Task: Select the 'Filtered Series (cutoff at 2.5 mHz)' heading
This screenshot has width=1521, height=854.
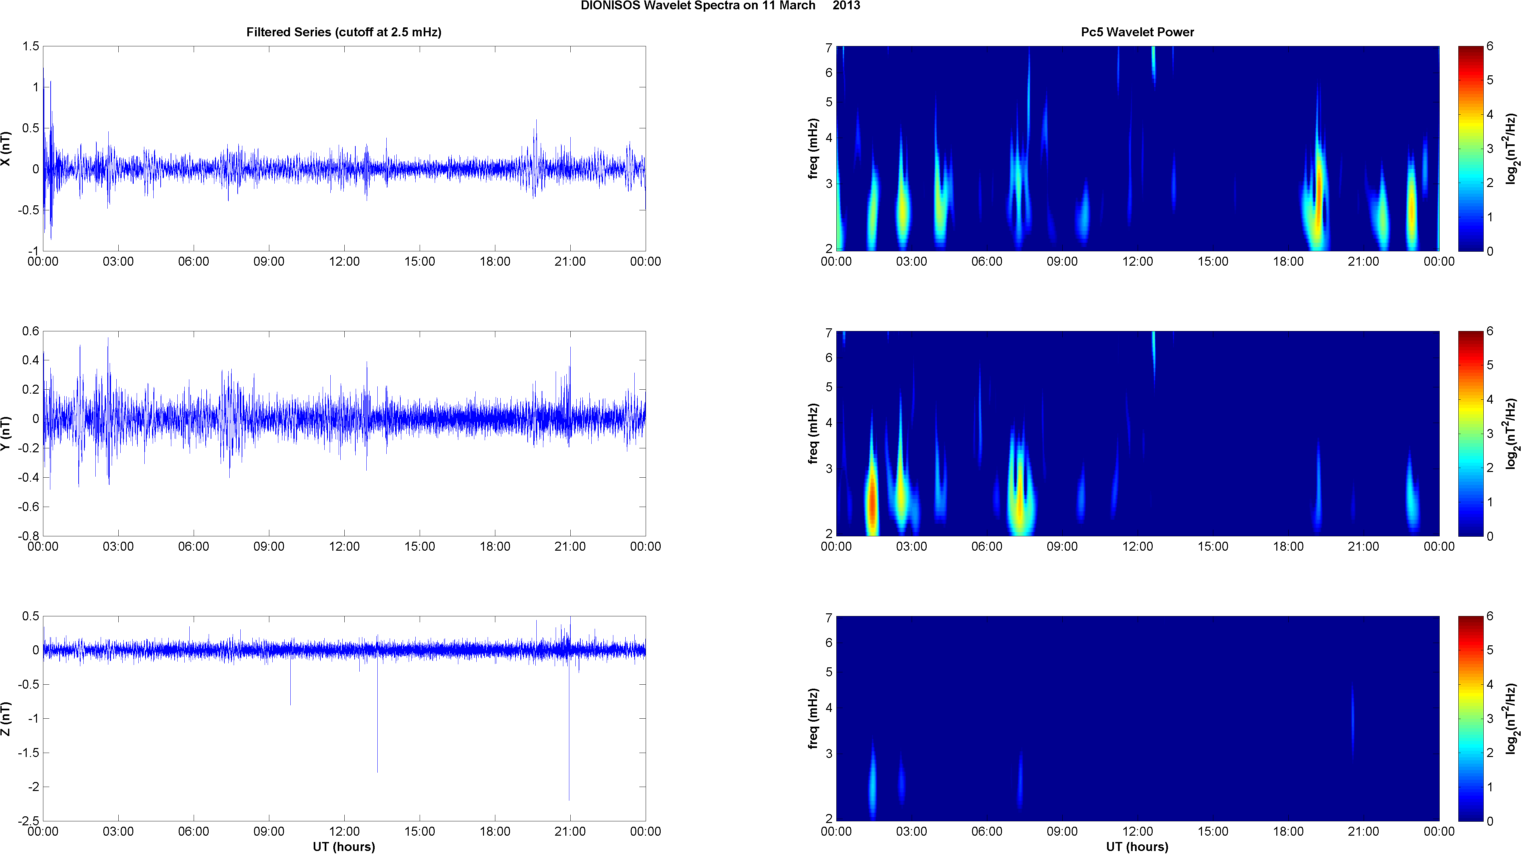Action: tap(344, 32)
